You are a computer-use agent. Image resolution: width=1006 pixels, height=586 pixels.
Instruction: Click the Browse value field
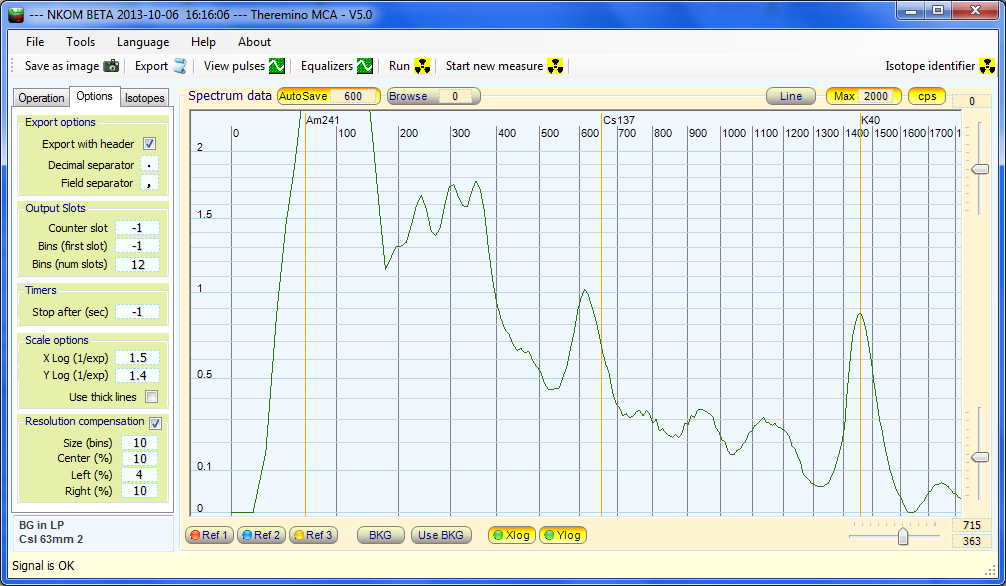click(455, 96)
